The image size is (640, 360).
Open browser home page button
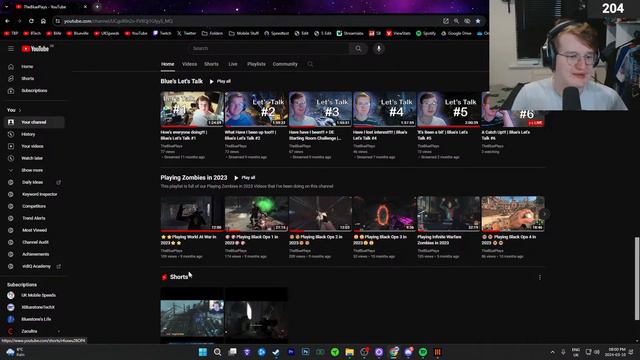tap(43, 21)
